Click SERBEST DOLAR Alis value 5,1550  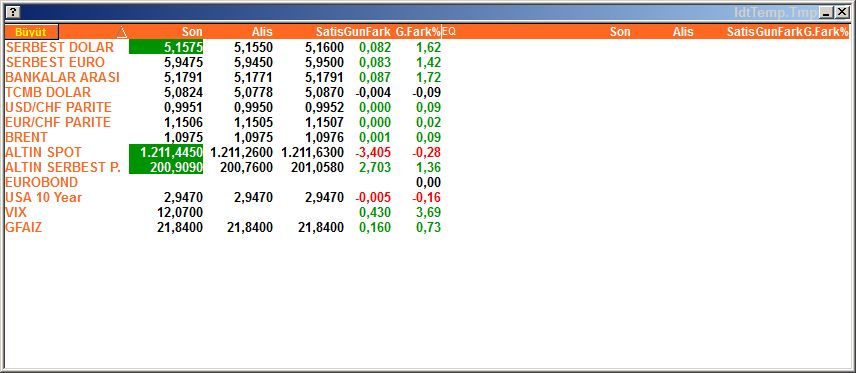[253, 48]
